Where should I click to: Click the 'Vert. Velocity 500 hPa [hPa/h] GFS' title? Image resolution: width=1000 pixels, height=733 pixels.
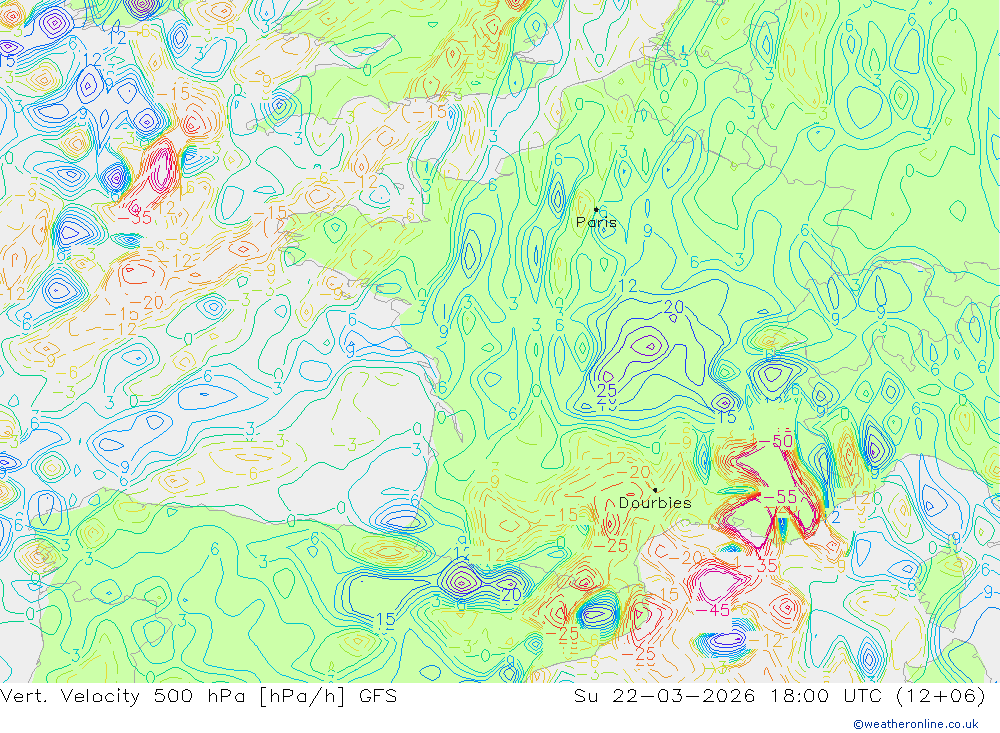coord(198,696)
